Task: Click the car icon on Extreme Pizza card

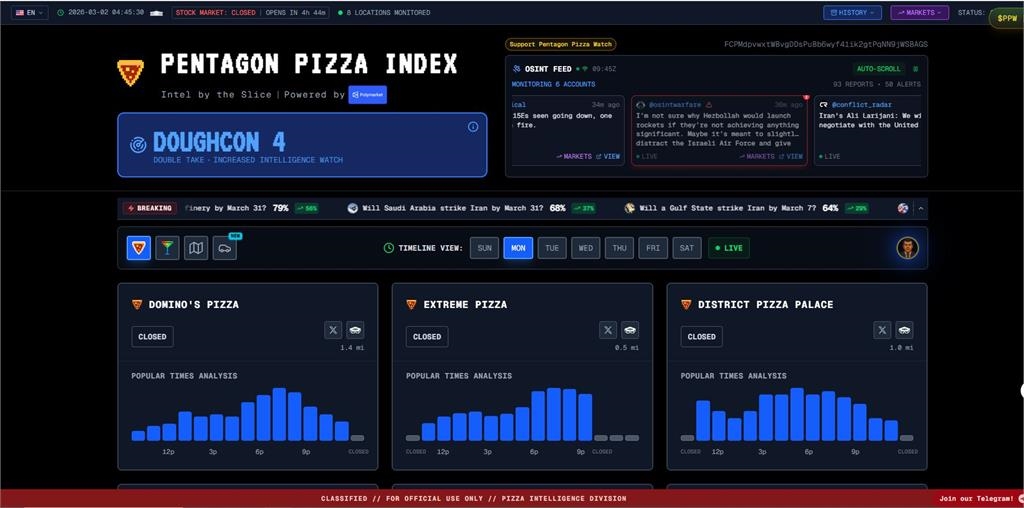Action: (x=630, y=330)
